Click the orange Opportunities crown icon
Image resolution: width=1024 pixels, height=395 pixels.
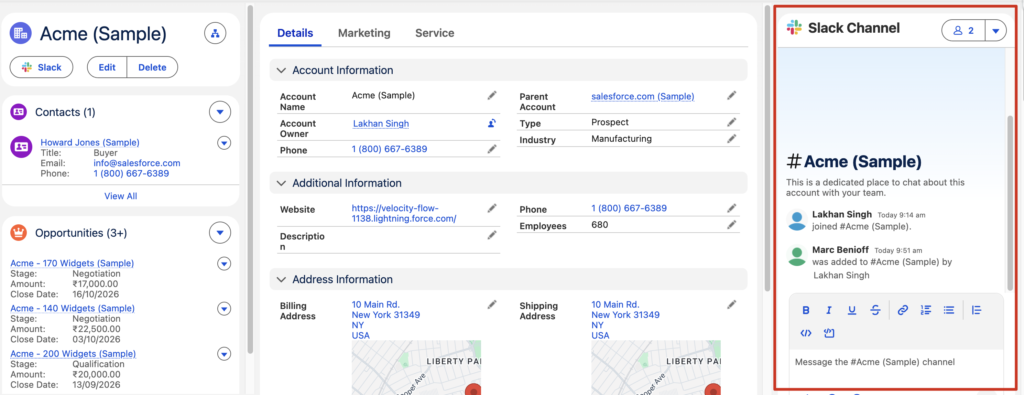(18, 232)
